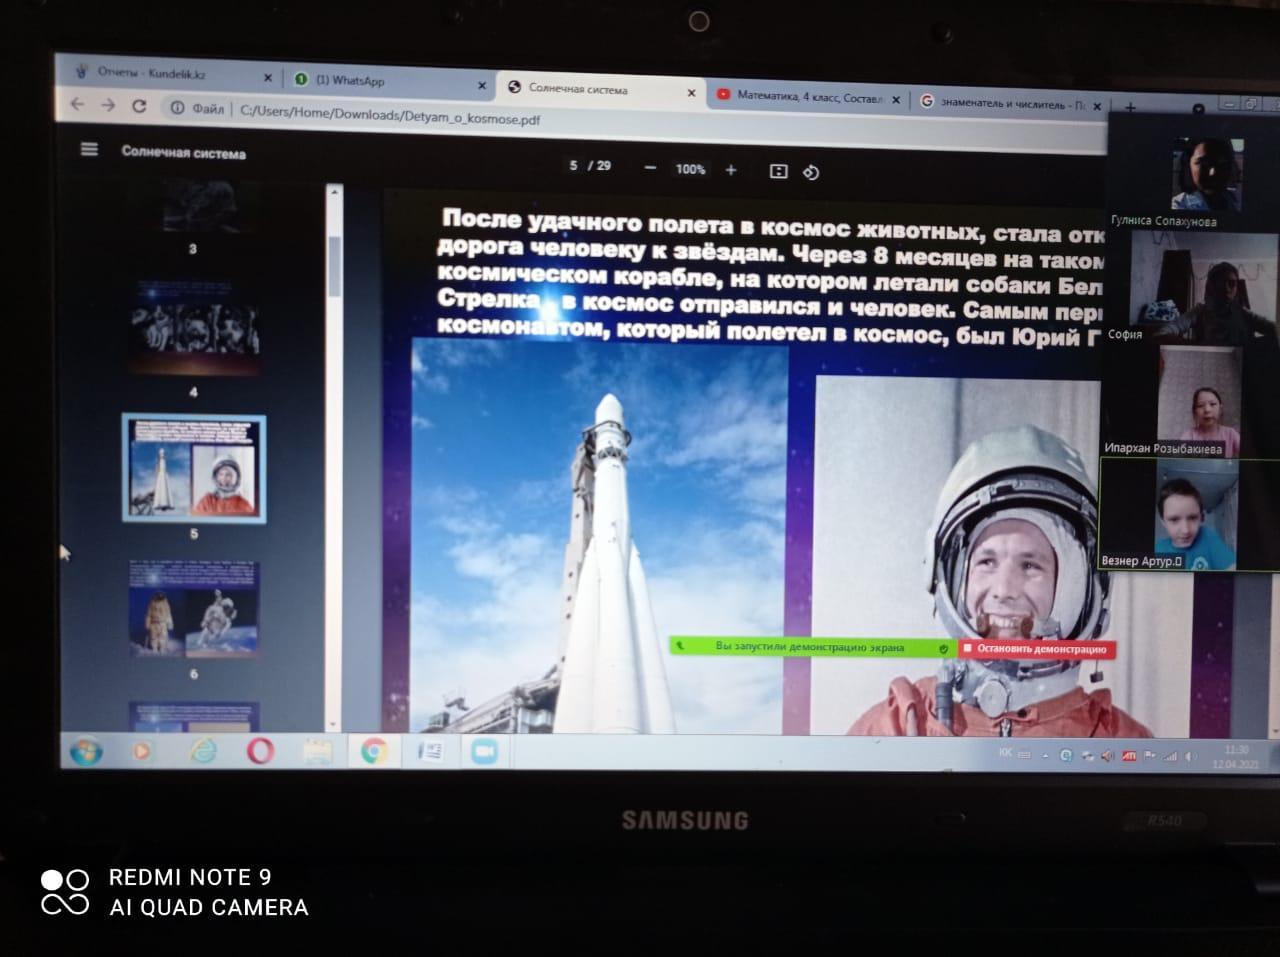Rotate the PDF document counterclockwise
Viewport: 1280px width, 957px height.
tap(811, 172)
